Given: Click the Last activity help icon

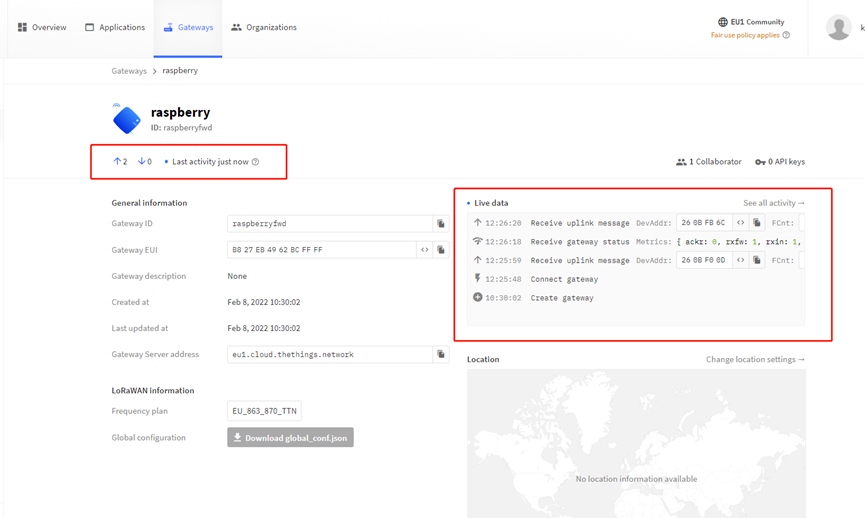Looking at the screenshot, I should [255, 162].
